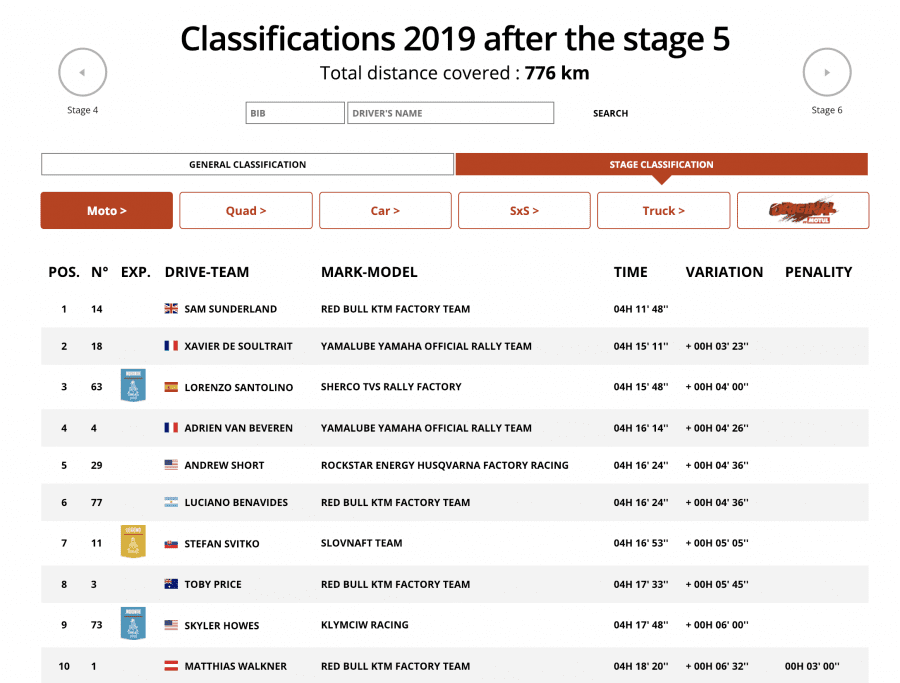Screen dimensions: 900x683
Task: Open the SxS category results
Action: point(524,211)
